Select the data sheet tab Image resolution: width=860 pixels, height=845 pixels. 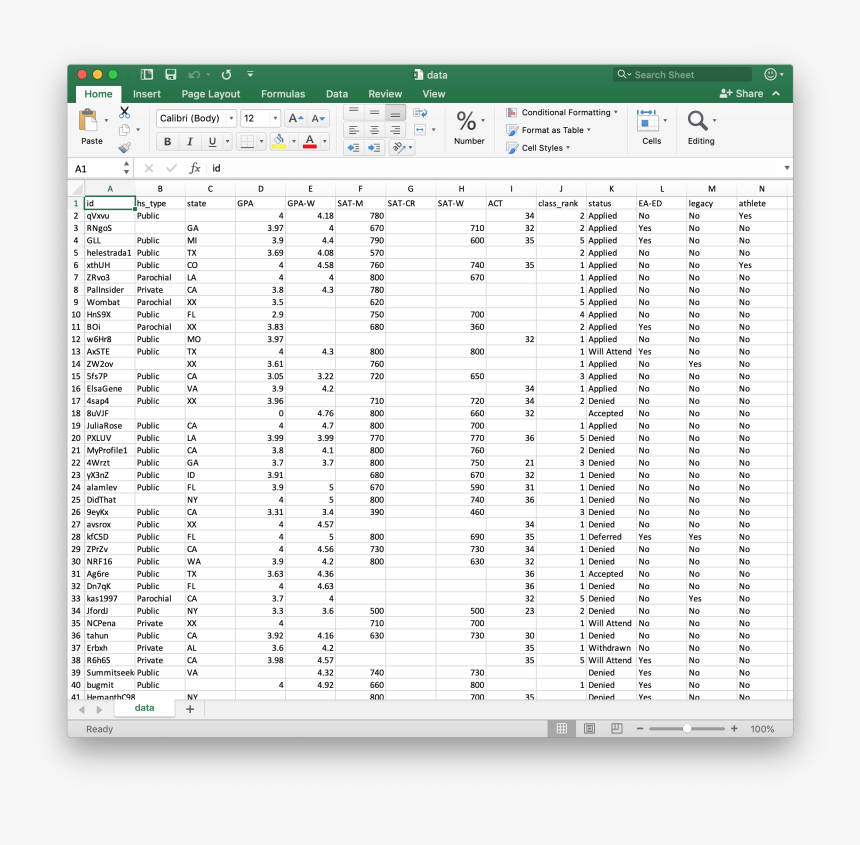pos(144,708)
